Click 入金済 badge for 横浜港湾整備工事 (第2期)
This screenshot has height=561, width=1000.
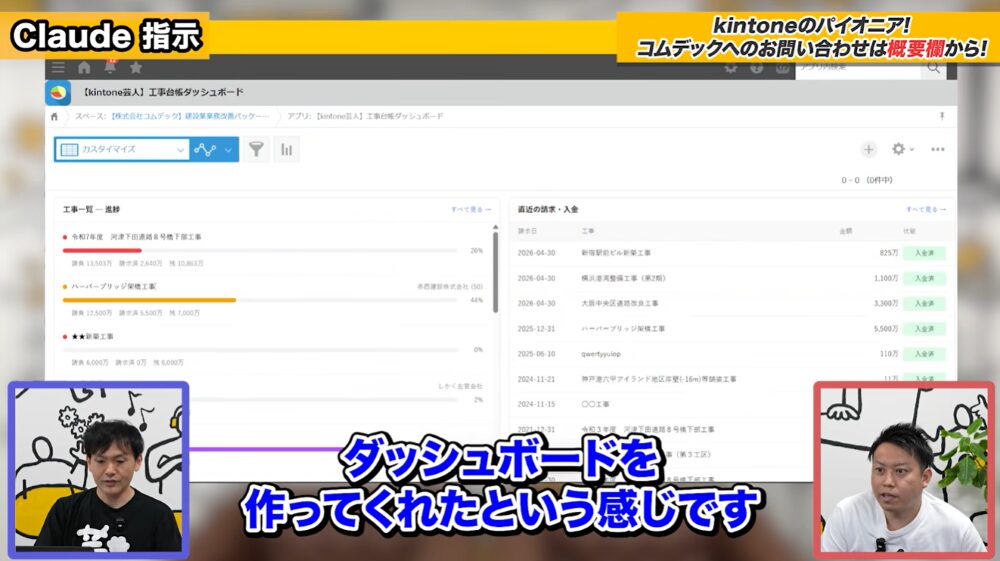click(x=924, y=279)
